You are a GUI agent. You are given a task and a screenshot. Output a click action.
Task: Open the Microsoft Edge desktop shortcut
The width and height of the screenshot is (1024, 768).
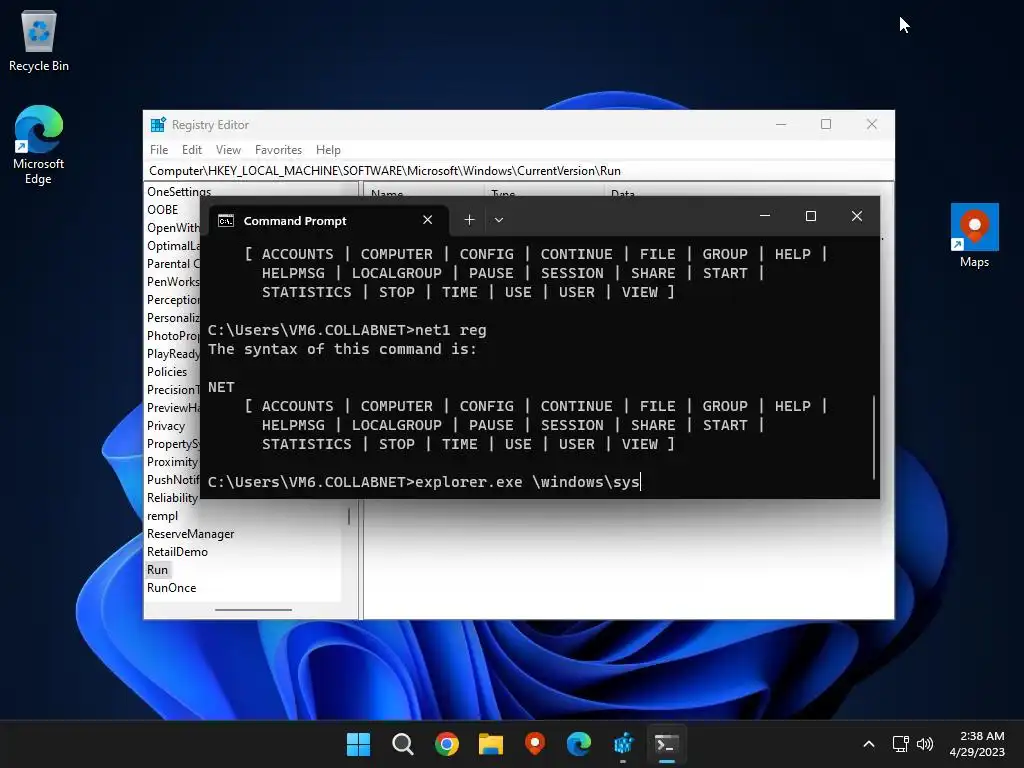click(39, 145)
